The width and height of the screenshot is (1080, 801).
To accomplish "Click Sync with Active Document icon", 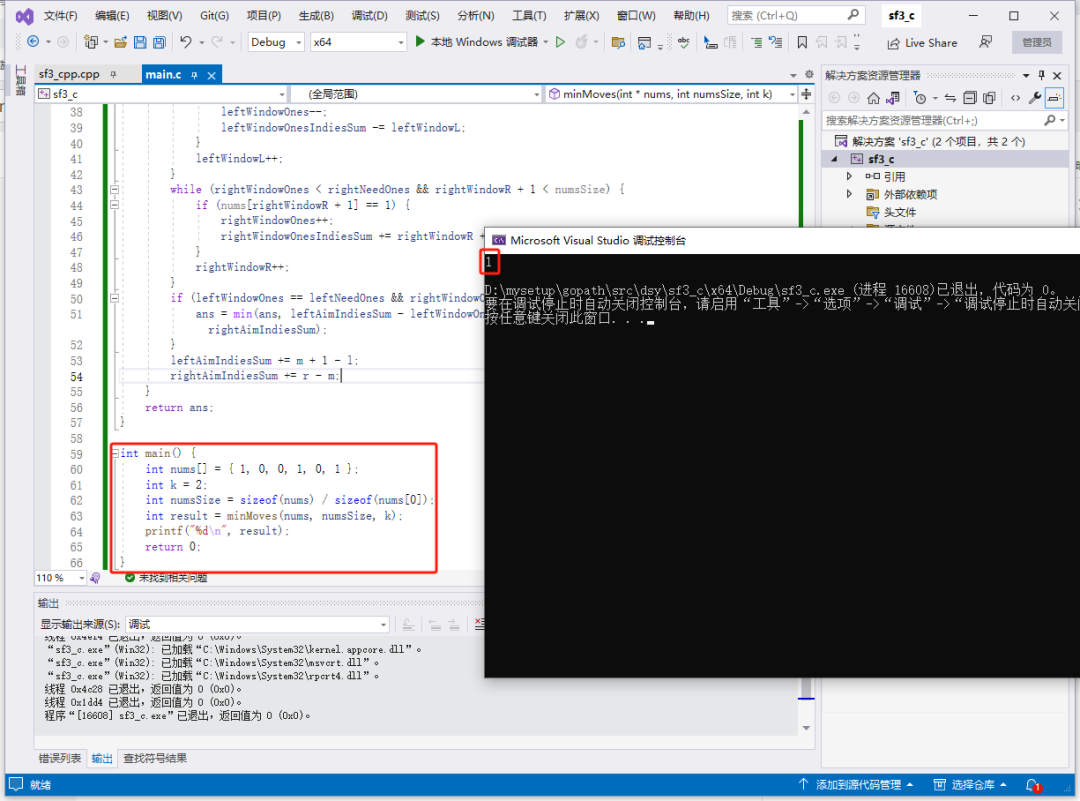I will point(951,98).
